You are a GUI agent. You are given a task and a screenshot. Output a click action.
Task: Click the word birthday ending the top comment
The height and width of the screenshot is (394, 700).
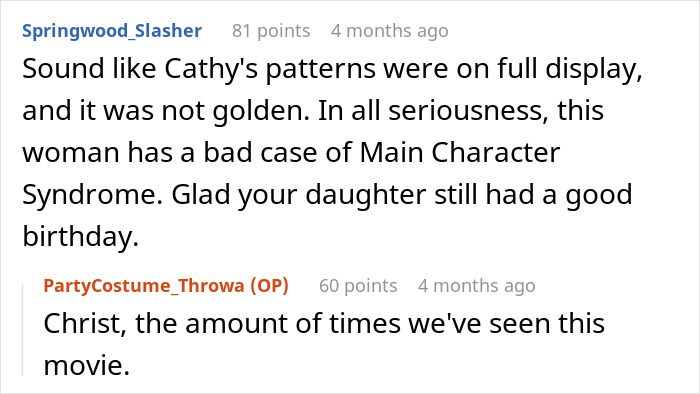coord(80,236)
